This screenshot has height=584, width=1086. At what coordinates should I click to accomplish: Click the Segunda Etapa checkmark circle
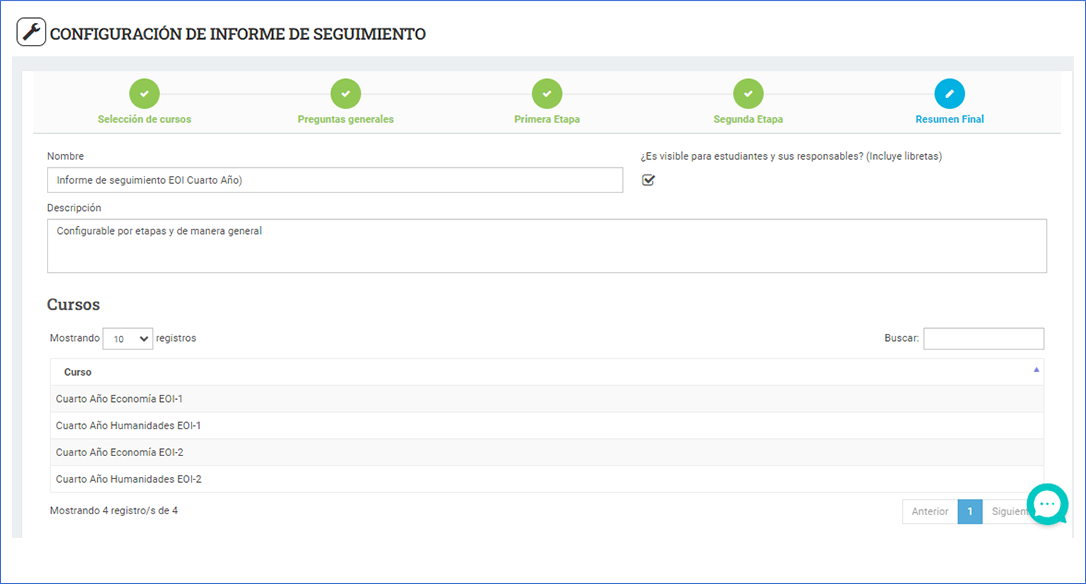tap(748, 94)
